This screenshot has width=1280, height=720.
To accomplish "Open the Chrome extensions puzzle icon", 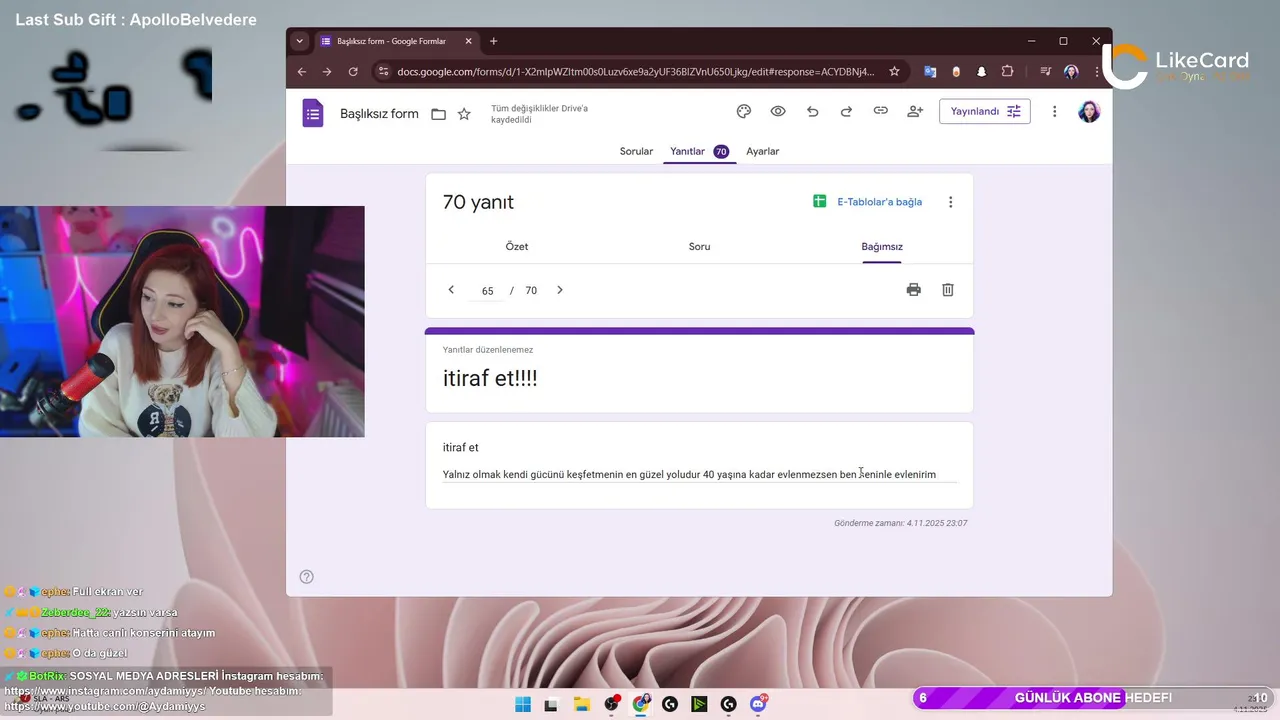I will [1007, 72].
